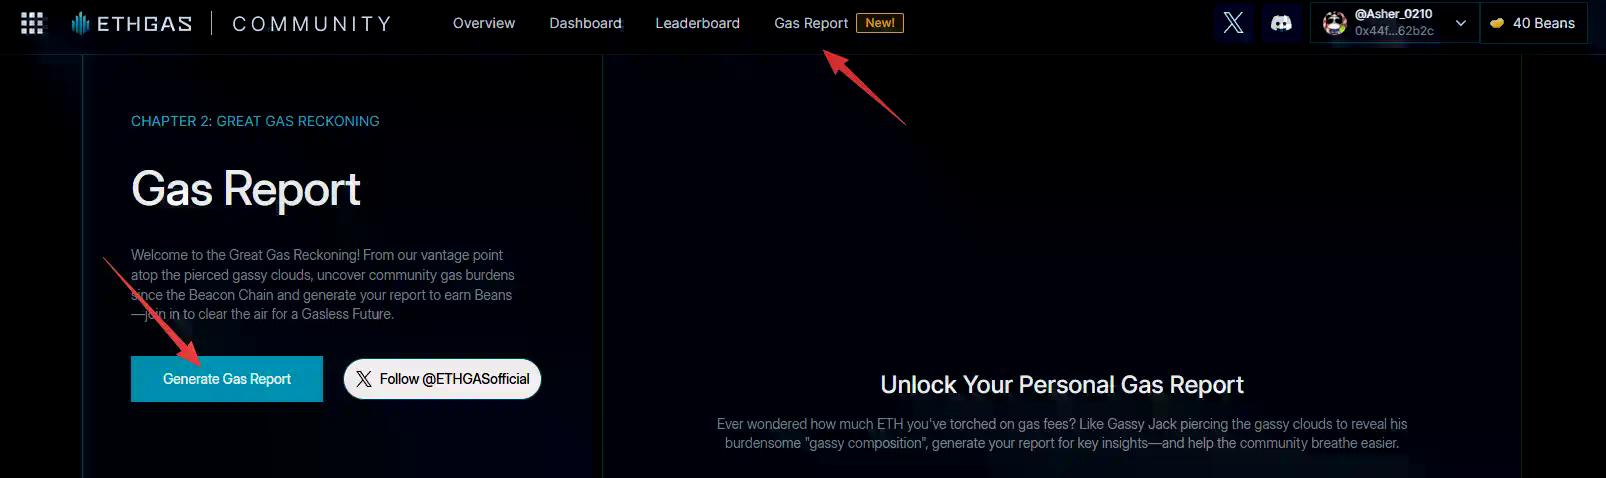This screenshot has height=478, width=1606.
Task: Switch to the Dashboard tab
Action: pos(585,23)
